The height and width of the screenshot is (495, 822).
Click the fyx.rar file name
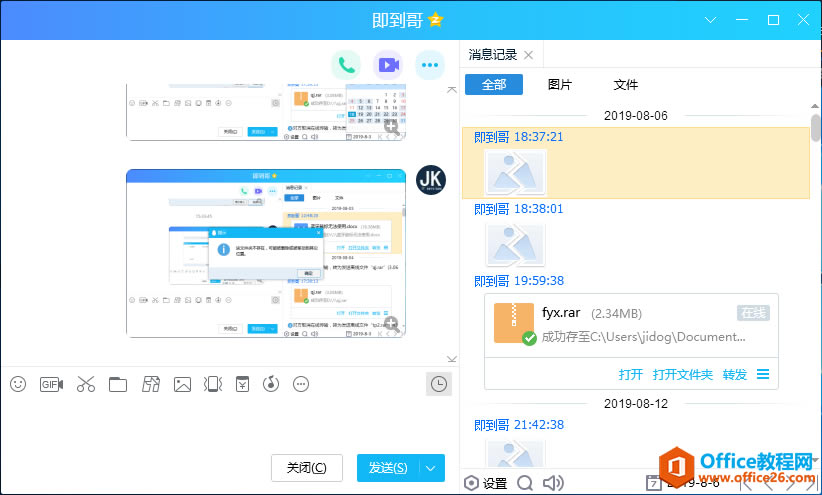click(x=561, y=313)
